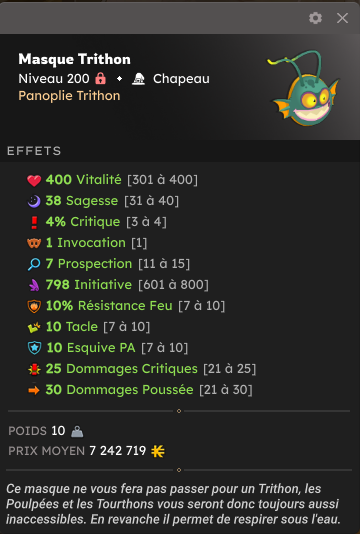Click the Masque Trithon item image
360x534 pixels.
pos(303,89)
